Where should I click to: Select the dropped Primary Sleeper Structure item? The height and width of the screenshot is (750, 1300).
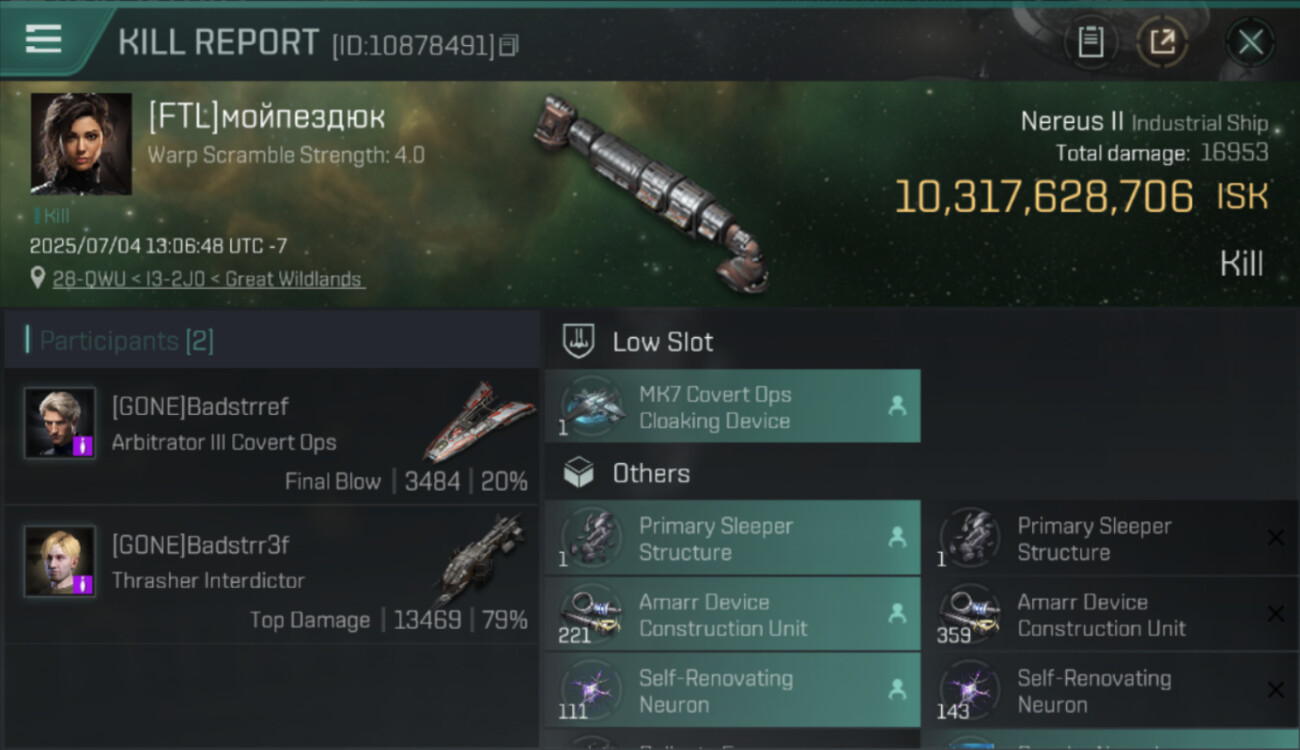click(x=732, y=539)
